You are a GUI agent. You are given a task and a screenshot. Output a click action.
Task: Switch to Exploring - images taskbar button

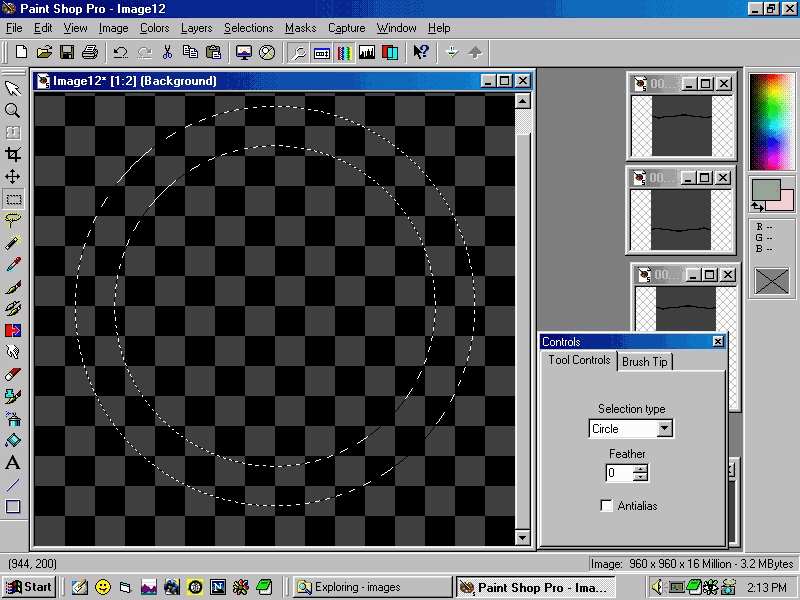[x=371, y=587]
